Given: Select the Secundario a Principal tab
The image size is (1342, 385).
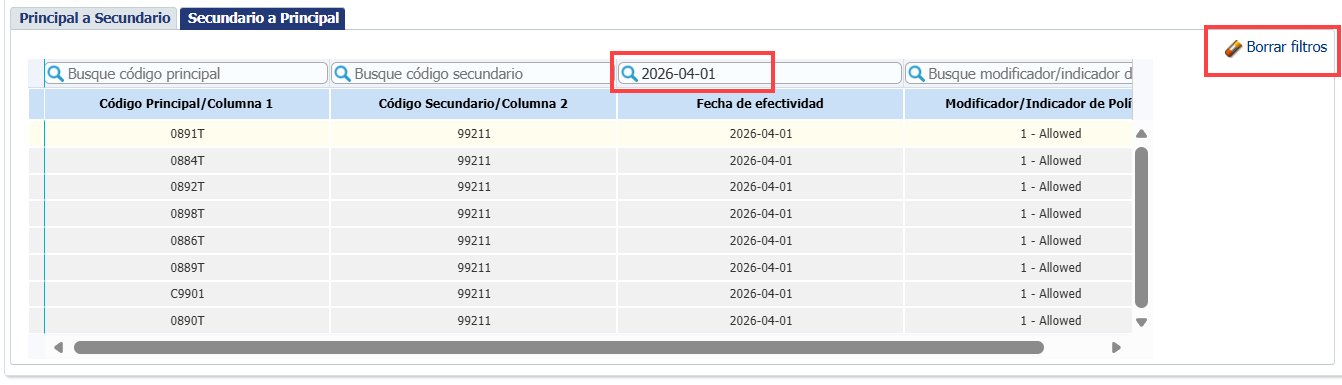Looking at the screenshot, I should [x=263, y=18].
